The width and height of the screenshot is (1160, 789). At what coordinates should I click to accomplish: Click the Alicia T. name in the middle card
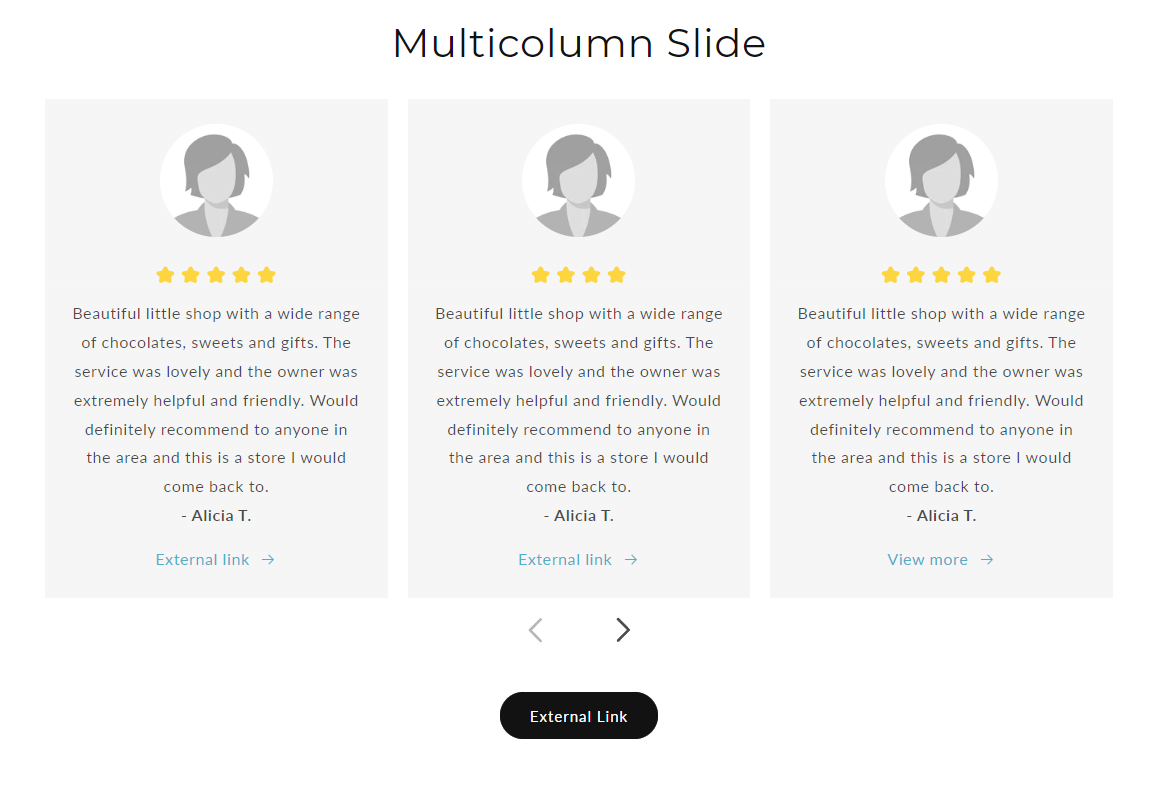pos(579,516)
